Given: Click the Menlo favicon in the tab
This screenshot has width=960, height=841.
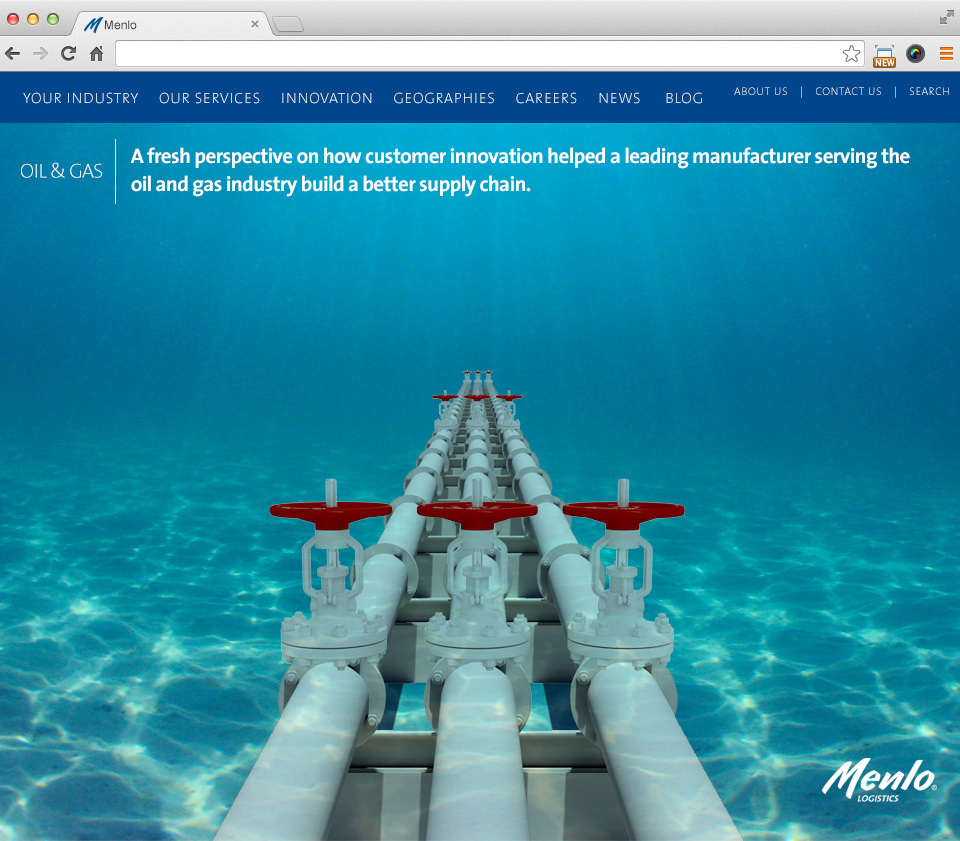Looking at the screenshot, I should click(92, 24).
